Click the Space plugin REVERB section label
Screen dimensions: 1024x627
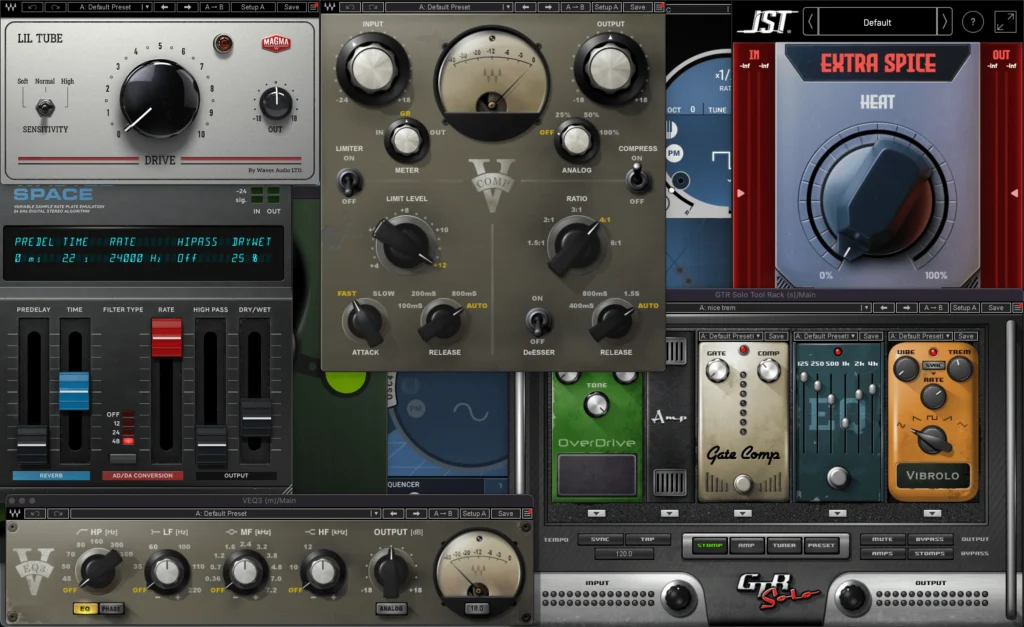point(51,475)
